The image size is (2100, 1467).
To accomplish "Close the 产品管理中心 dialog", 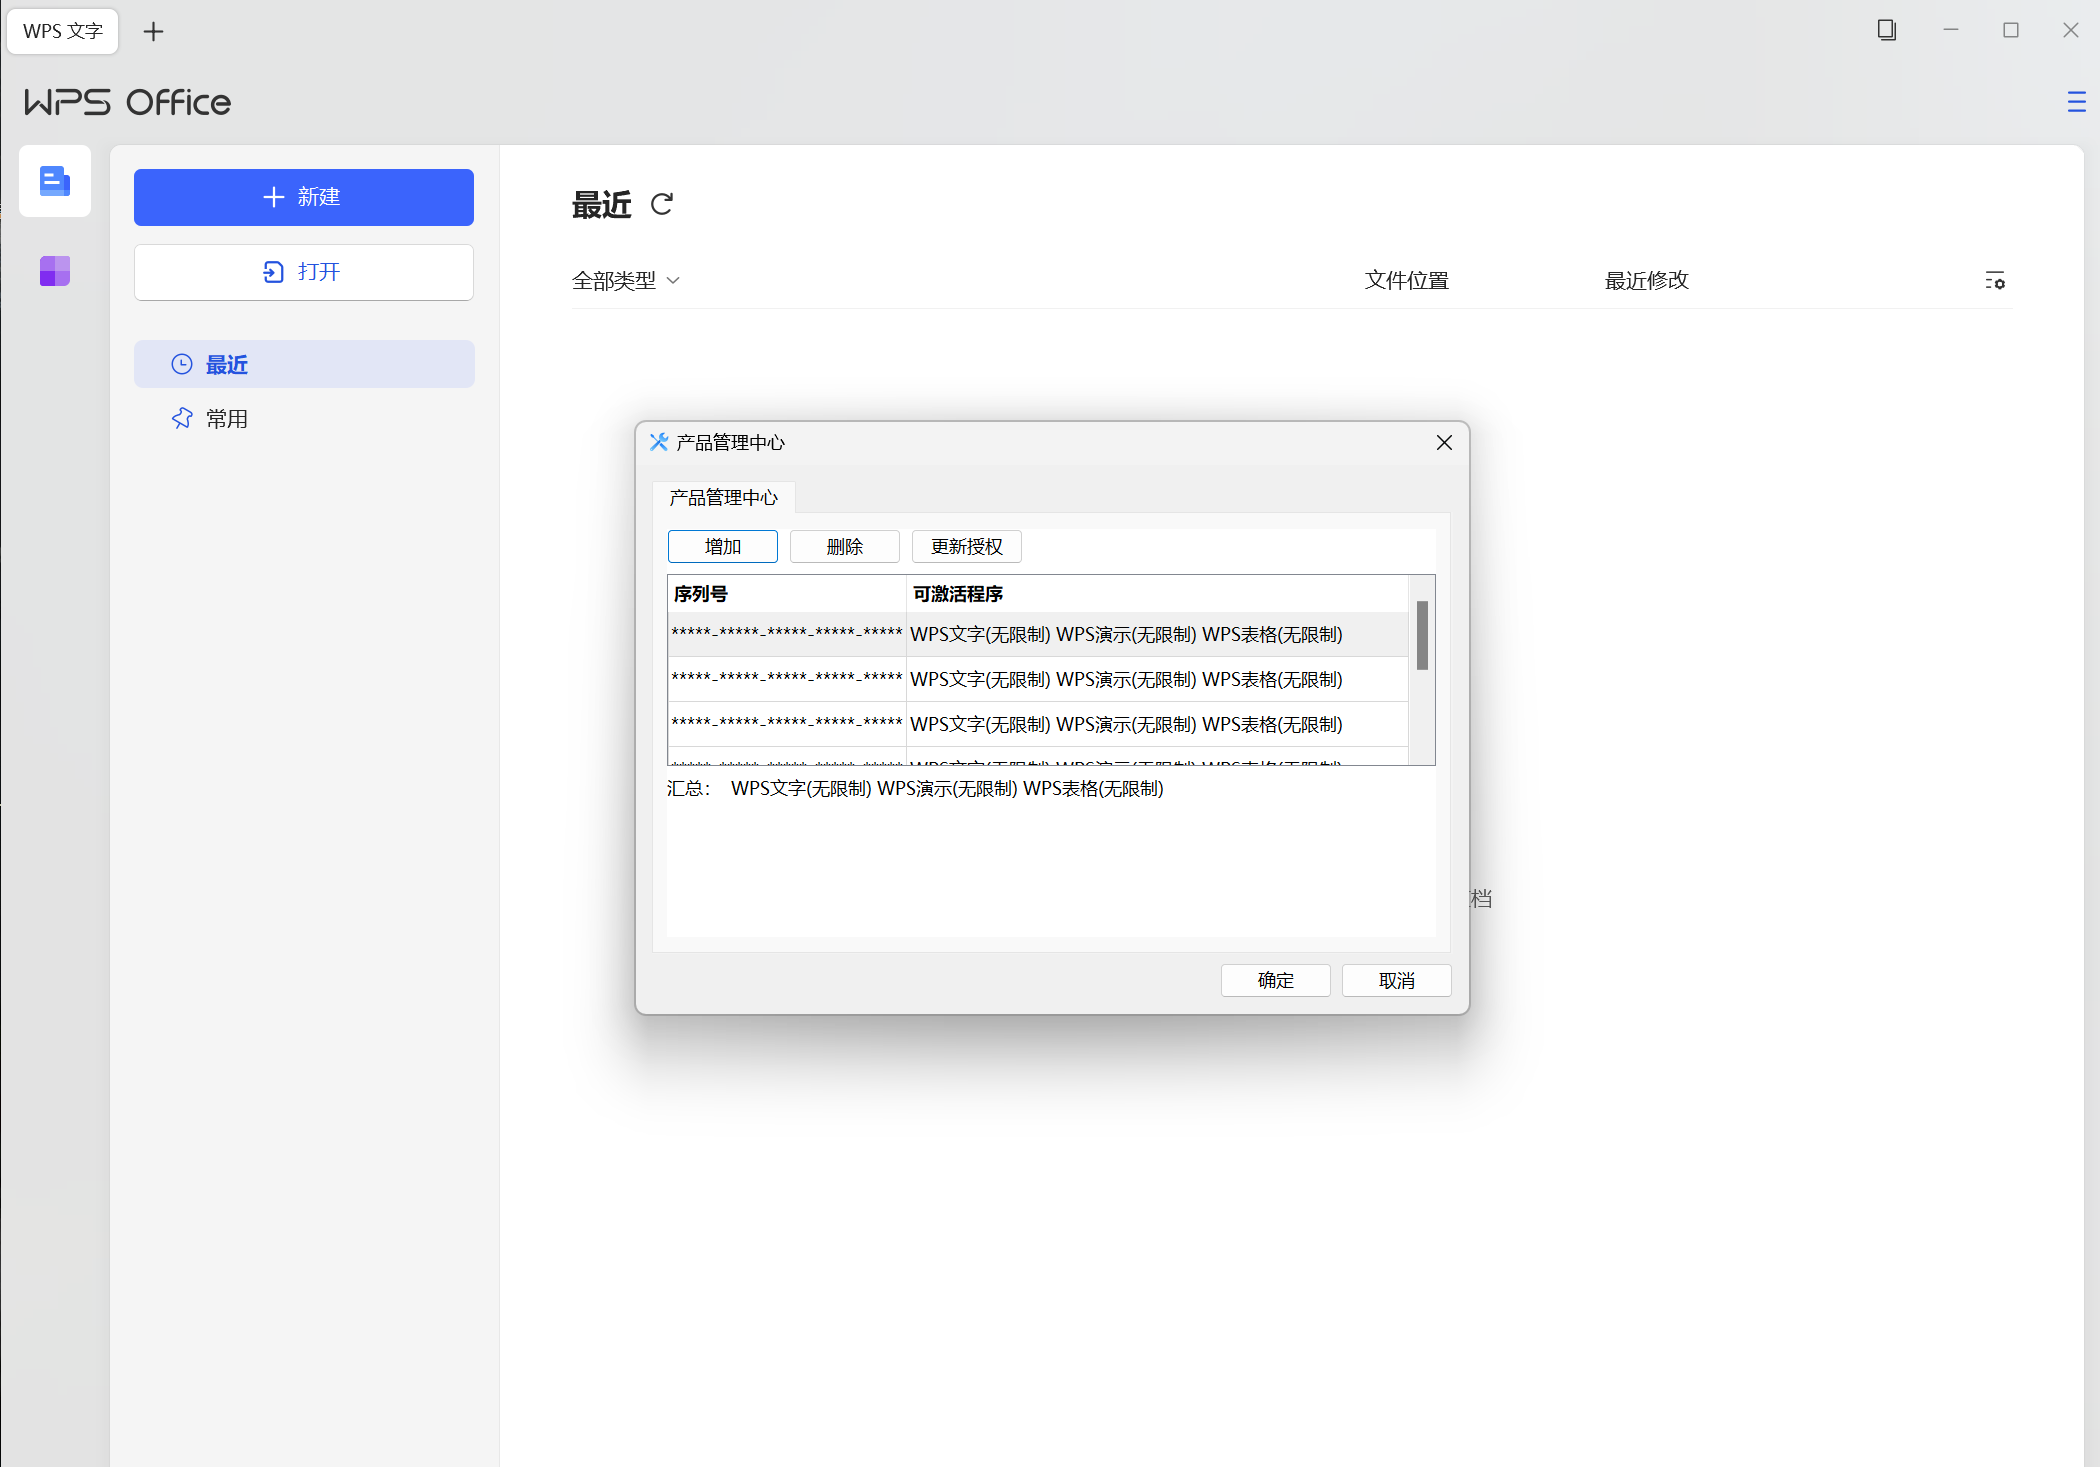I will [1443, 442].
